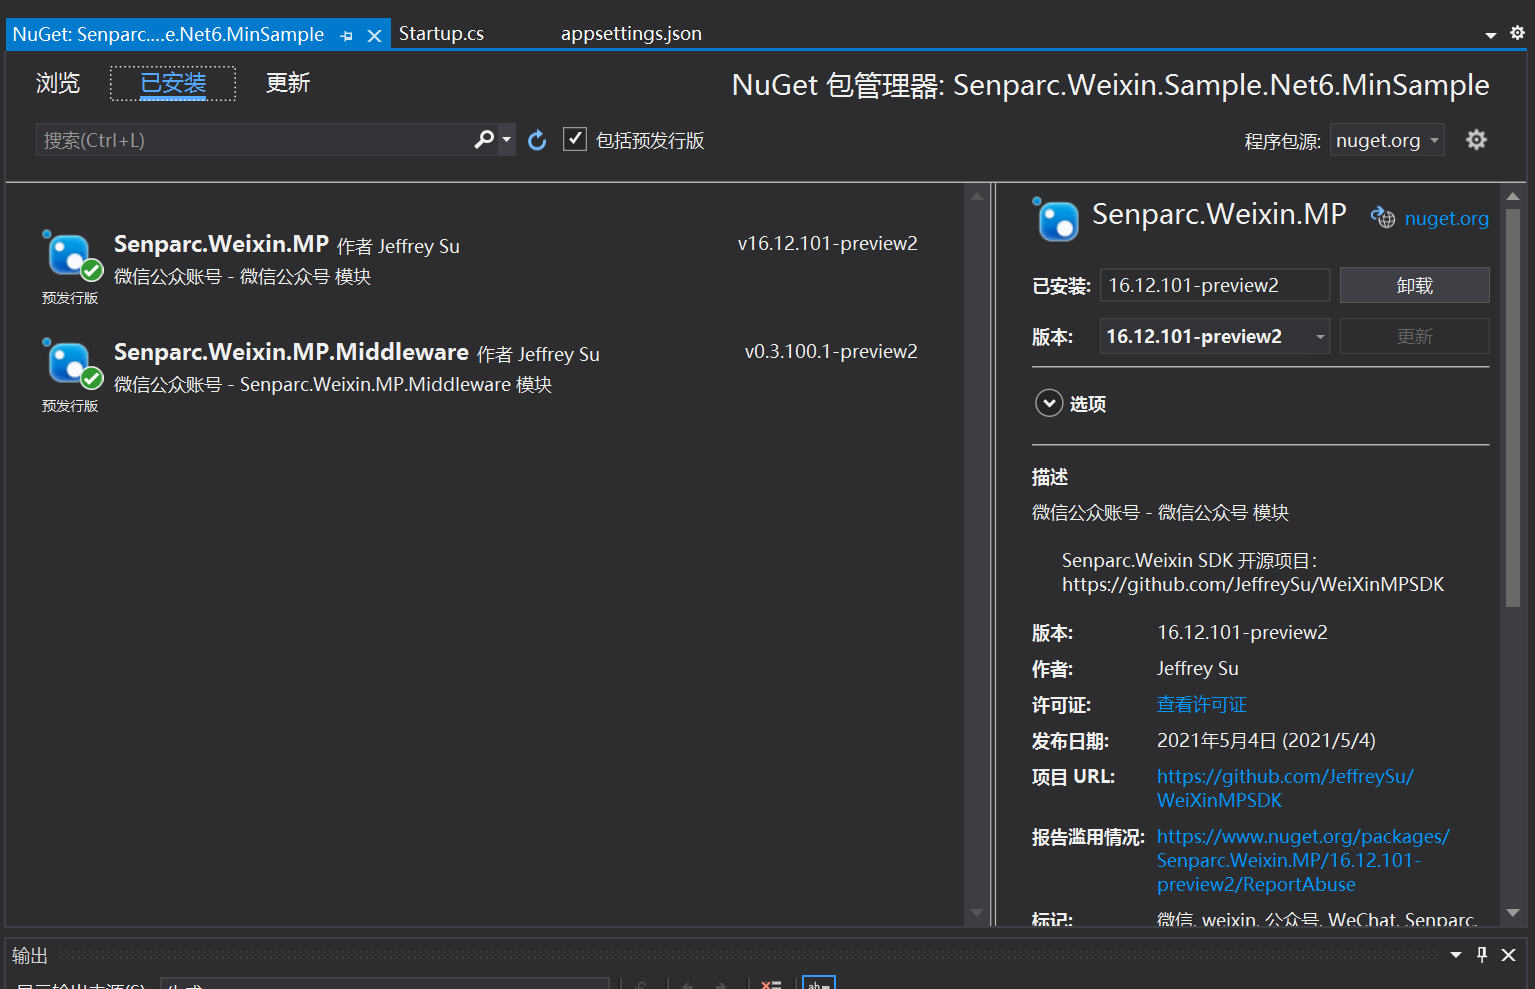1535x989 pixels.
Task: Click the package search input field
Action: pyautogui.click(x=255, y=140)
